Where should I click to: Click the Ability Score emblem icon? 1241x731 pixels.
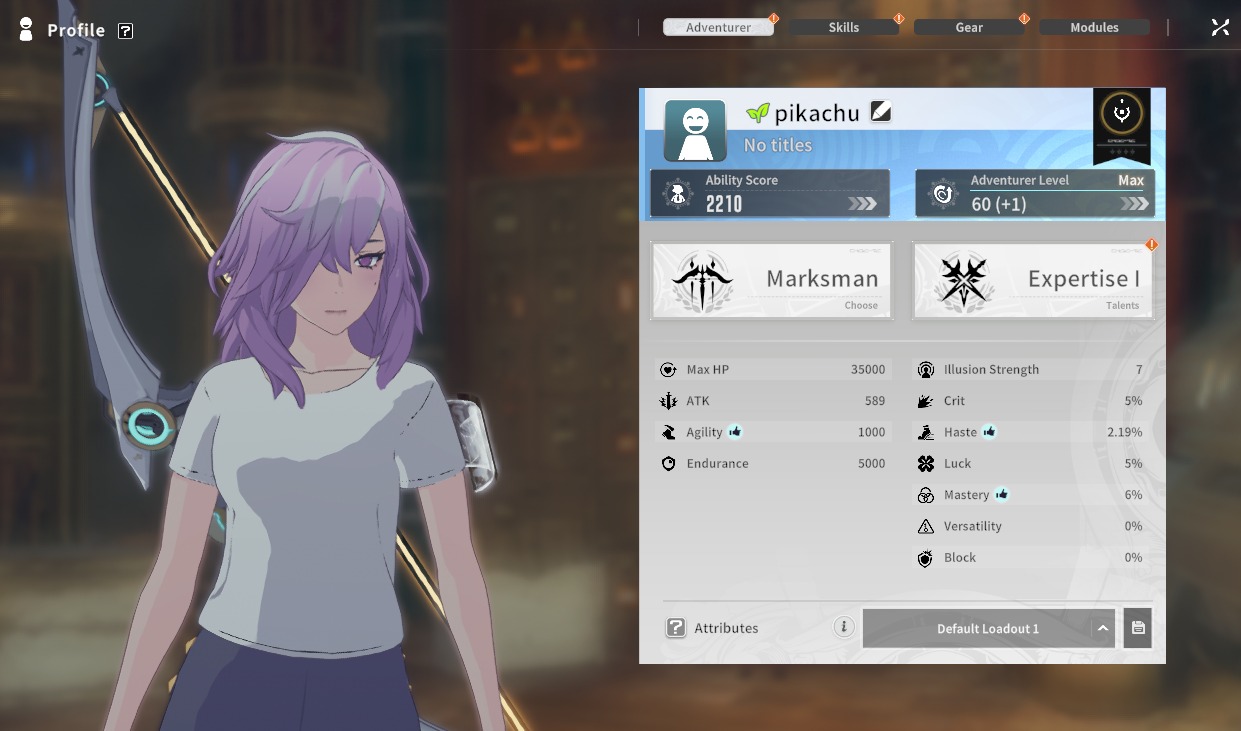click(678, 194)
